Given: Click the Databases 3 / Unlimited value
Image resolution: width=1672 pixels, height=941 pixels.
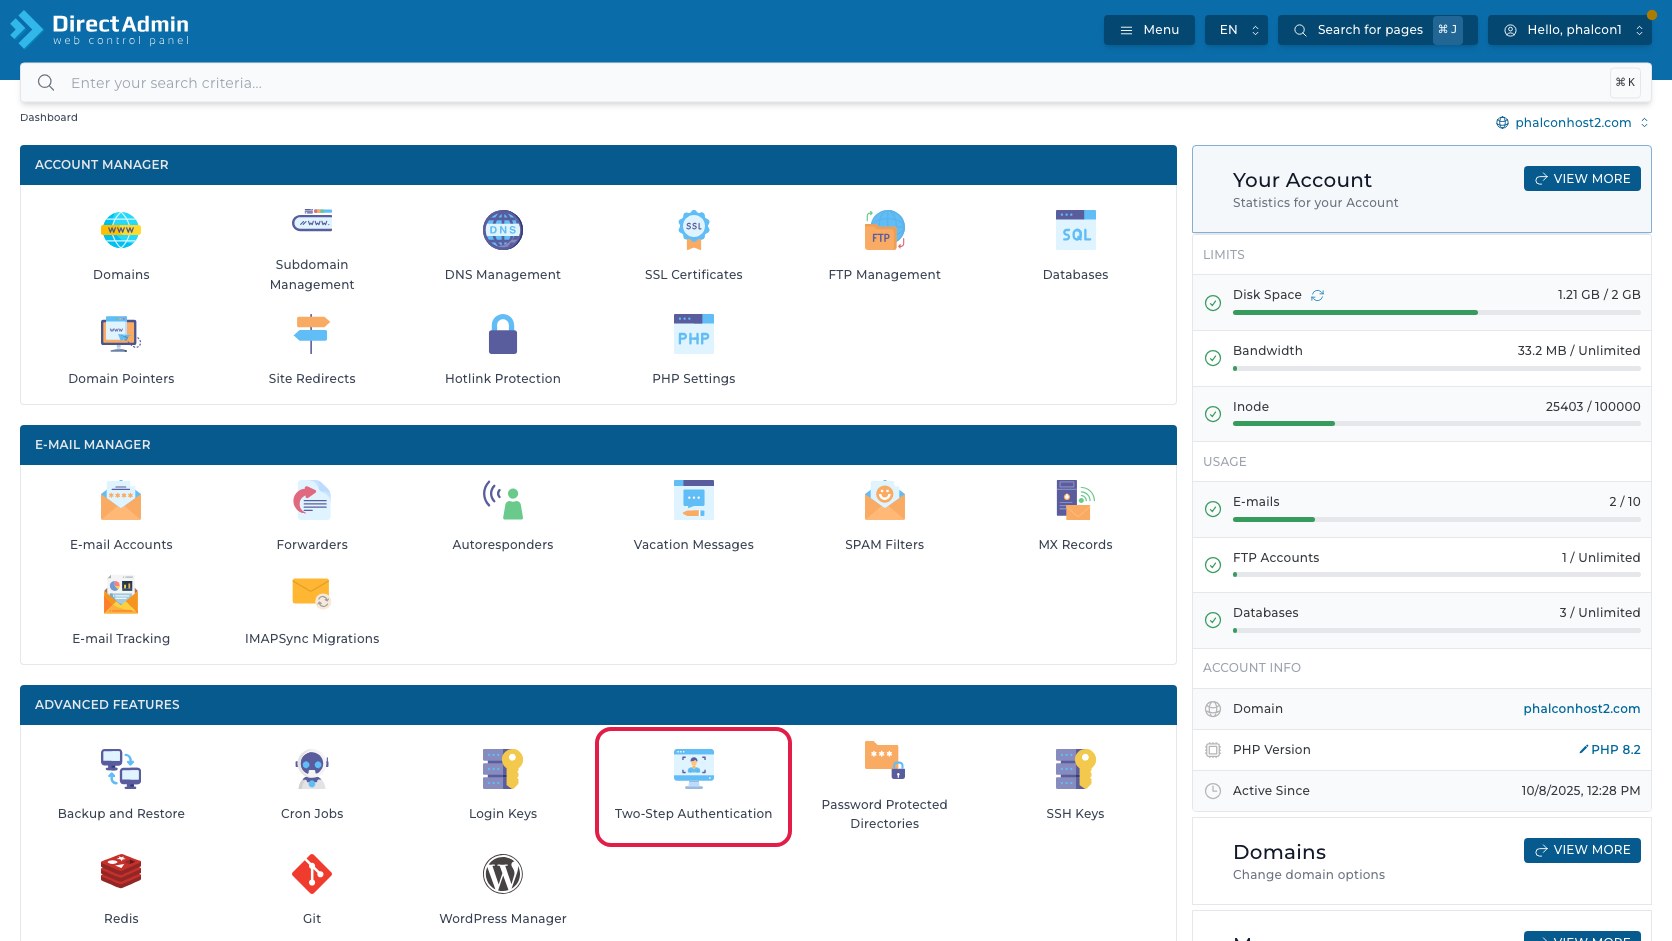Looking at the screenshot, I should [x=1600, y=613].
